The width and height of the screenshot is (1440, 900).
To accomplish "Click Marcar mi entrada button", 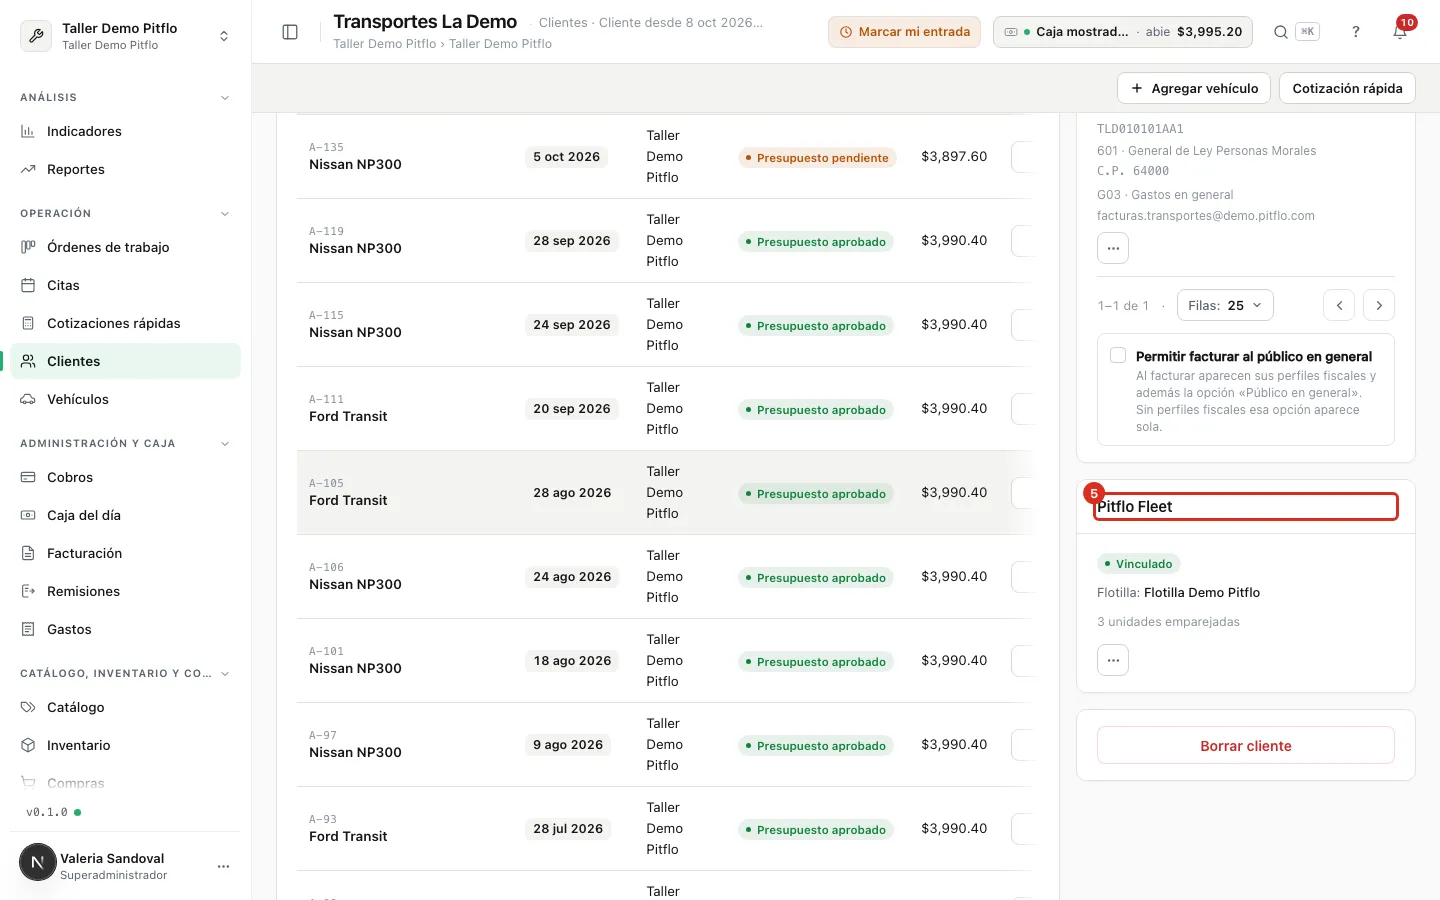I will tap(904, 32).
